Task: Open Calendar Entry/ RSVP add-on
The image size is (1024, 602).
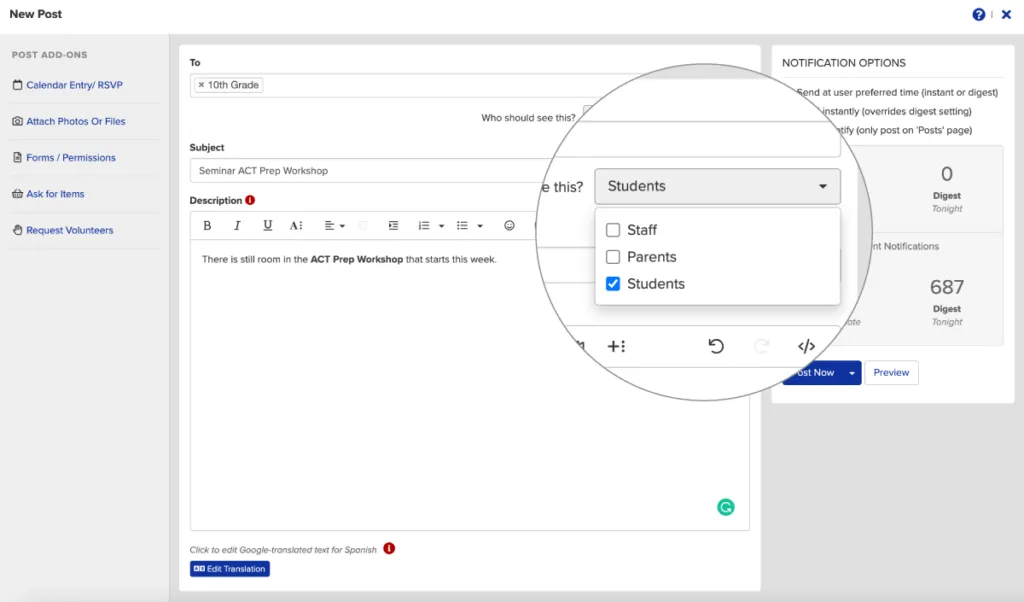Action: 74,85
